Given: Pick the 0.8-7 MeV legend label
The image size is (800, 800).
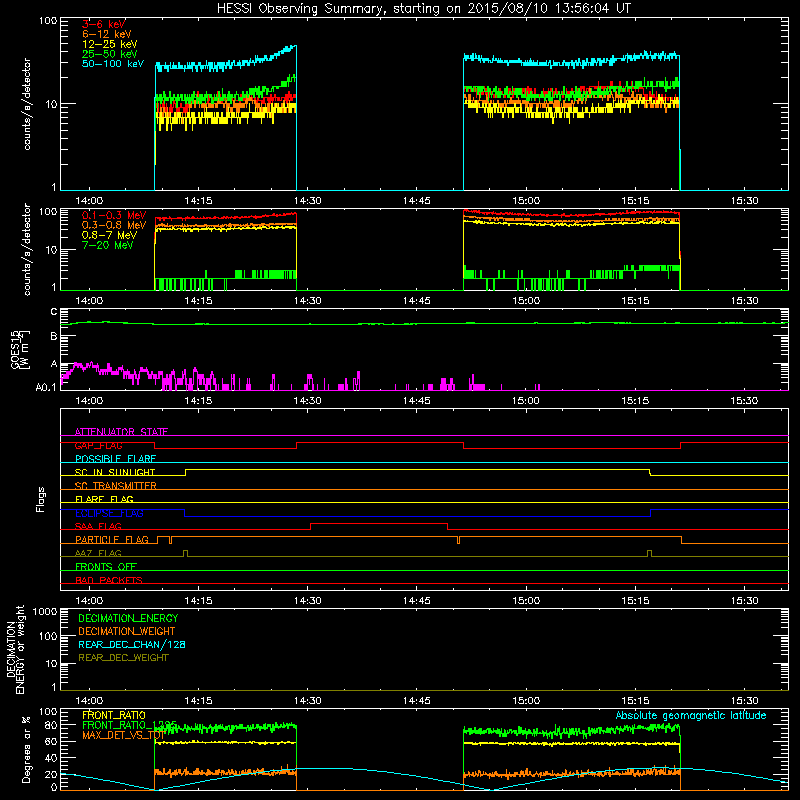Looking at the screenshot, I should coord(109,235).
